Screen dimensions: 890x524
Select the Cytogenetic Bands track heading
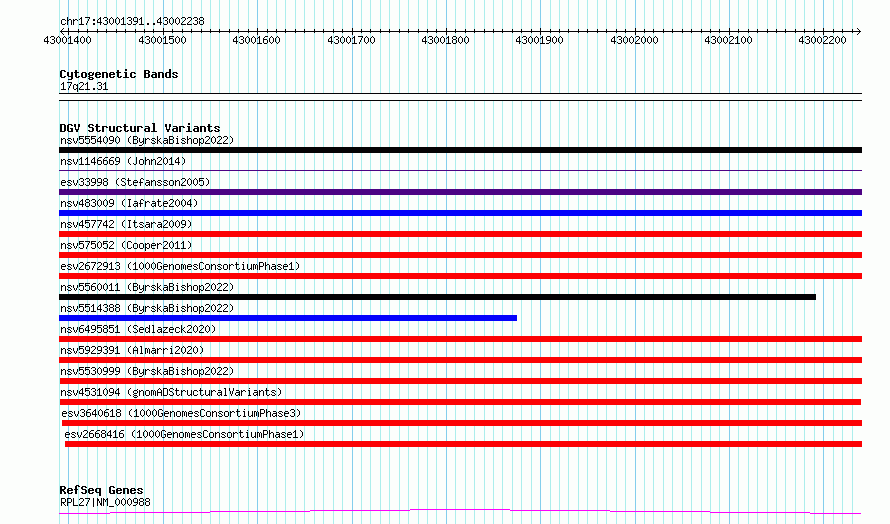[x=119, y=74]
